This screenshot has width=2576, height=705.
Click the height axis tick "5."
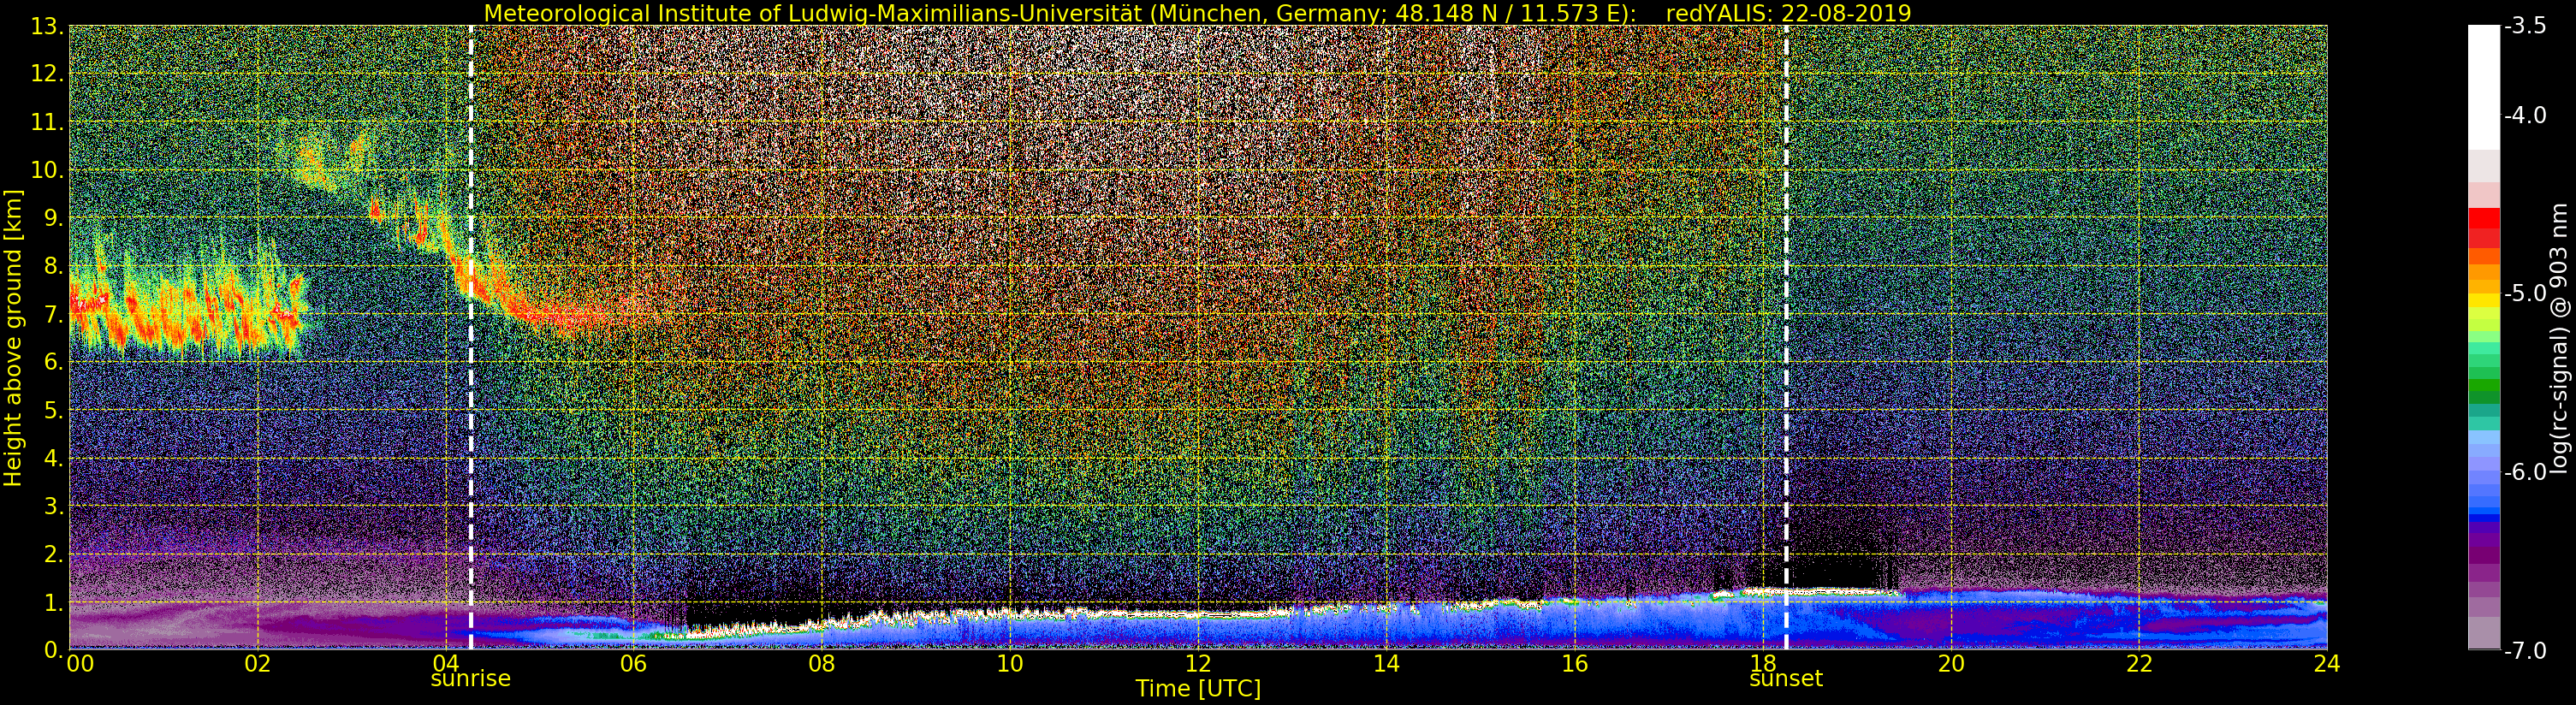pos(53,410)
